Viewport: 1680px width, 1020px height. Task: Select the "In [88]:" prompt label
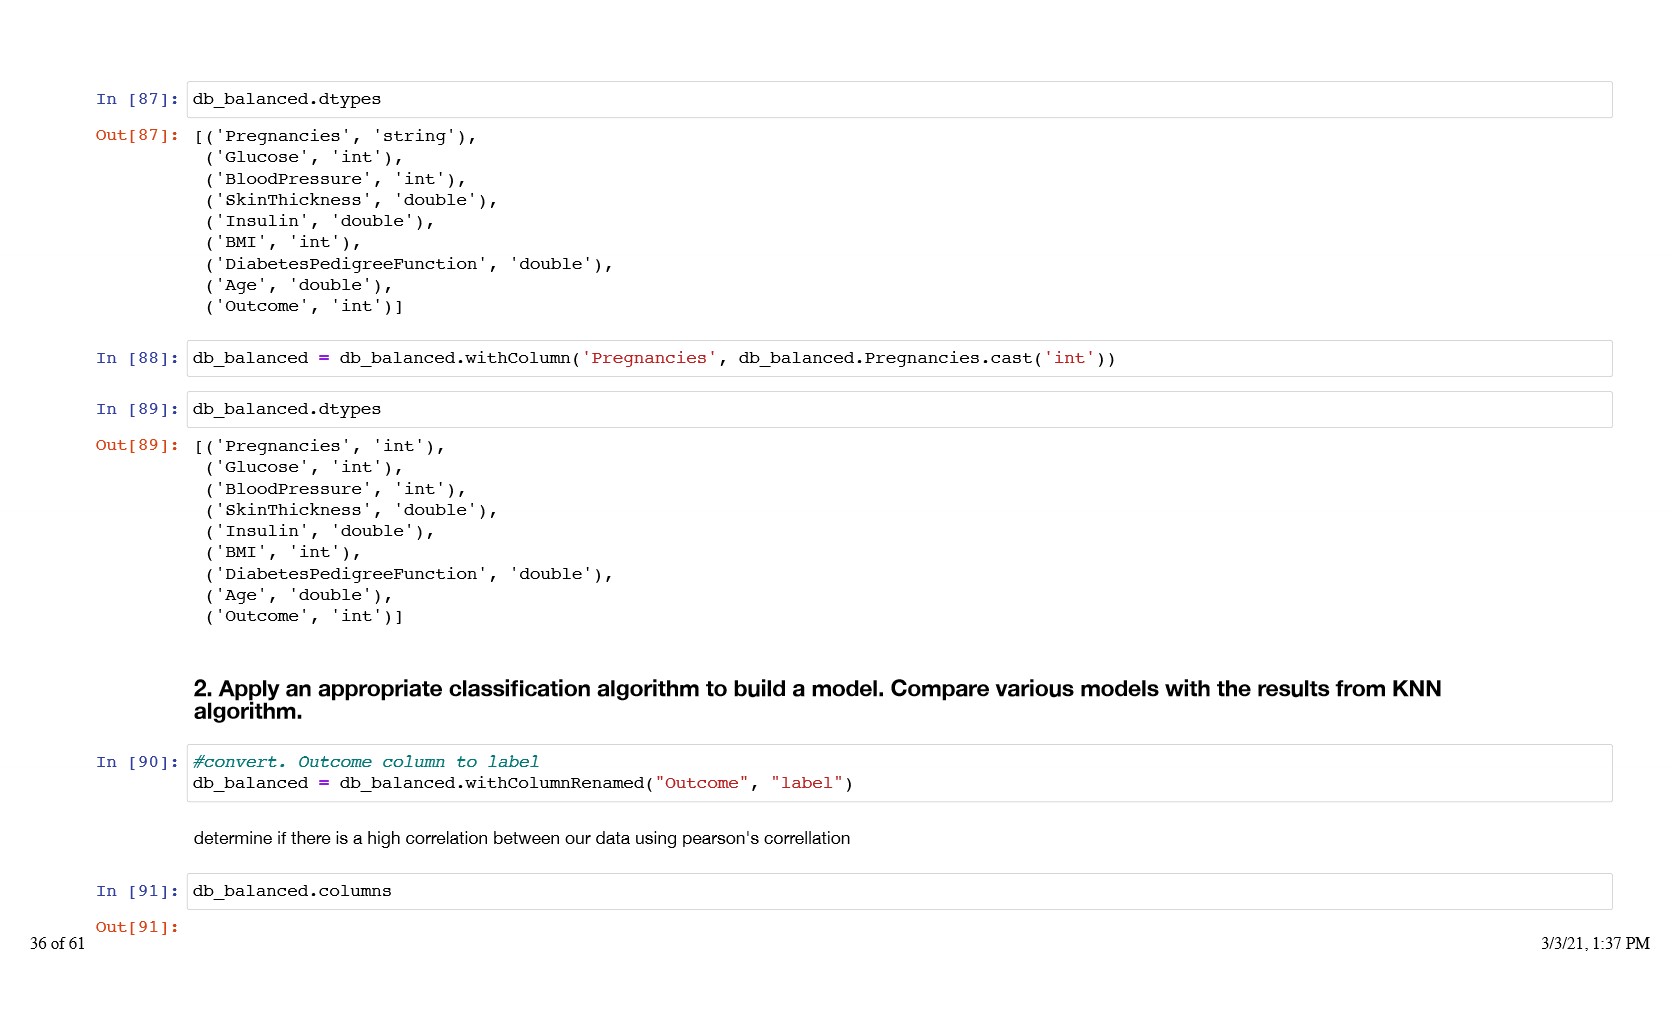[137, 359]
